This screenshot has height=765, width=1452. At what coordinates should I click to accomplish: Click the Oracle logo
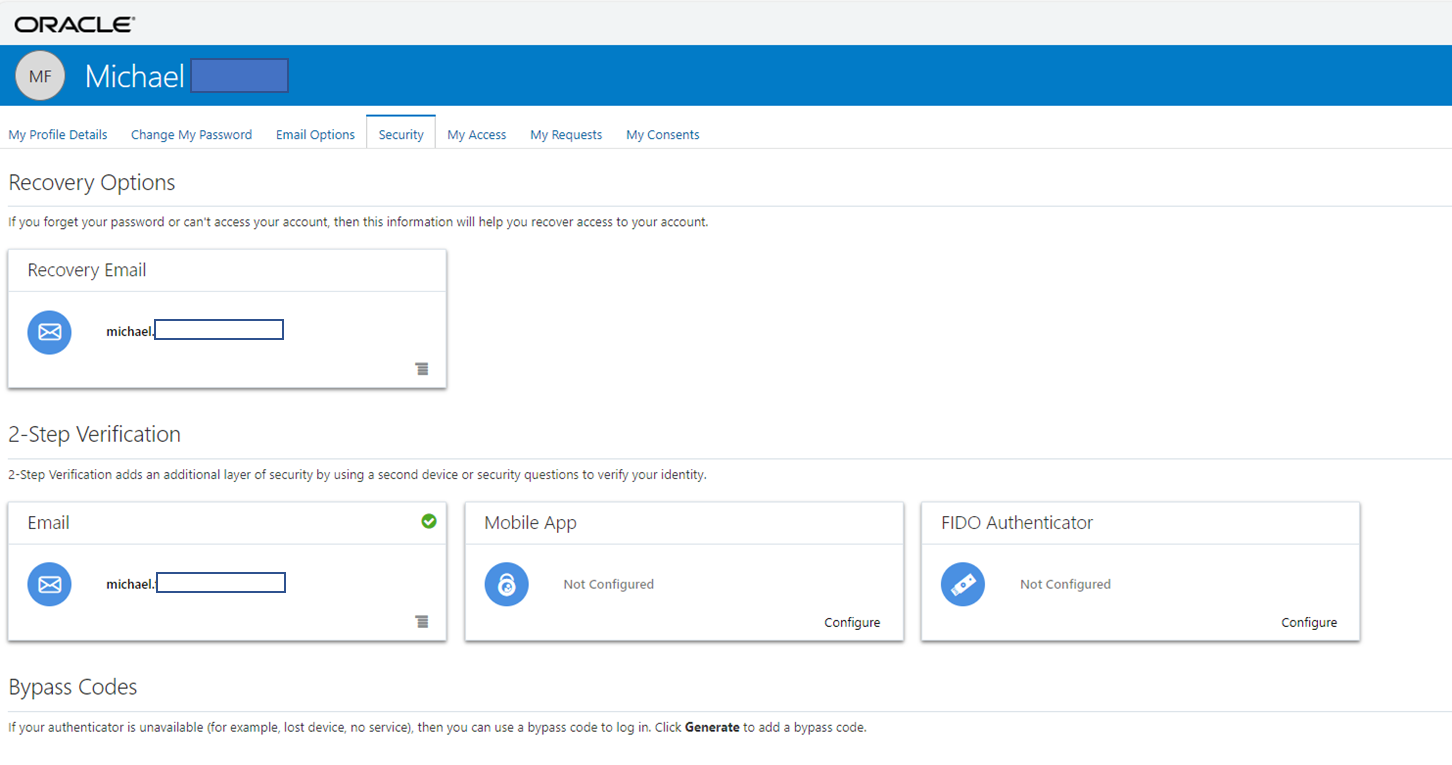click(75, 23)
